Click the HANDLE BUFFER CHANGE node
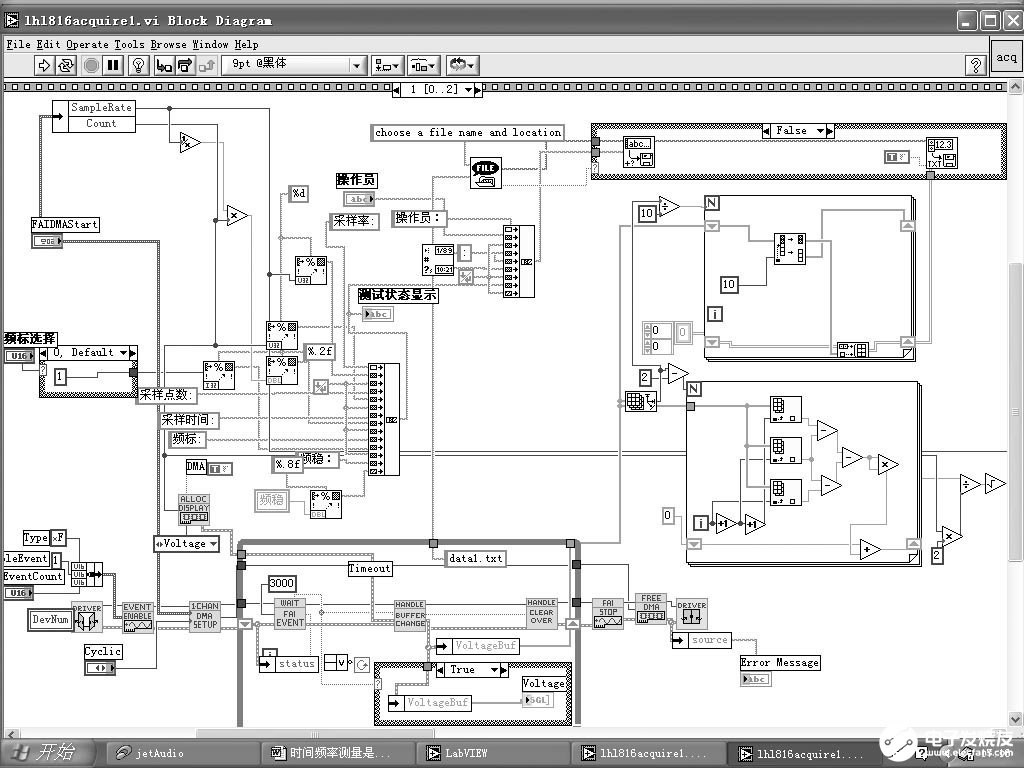The width and height of the screenshot is (1024, 768). tap(409, 614)
